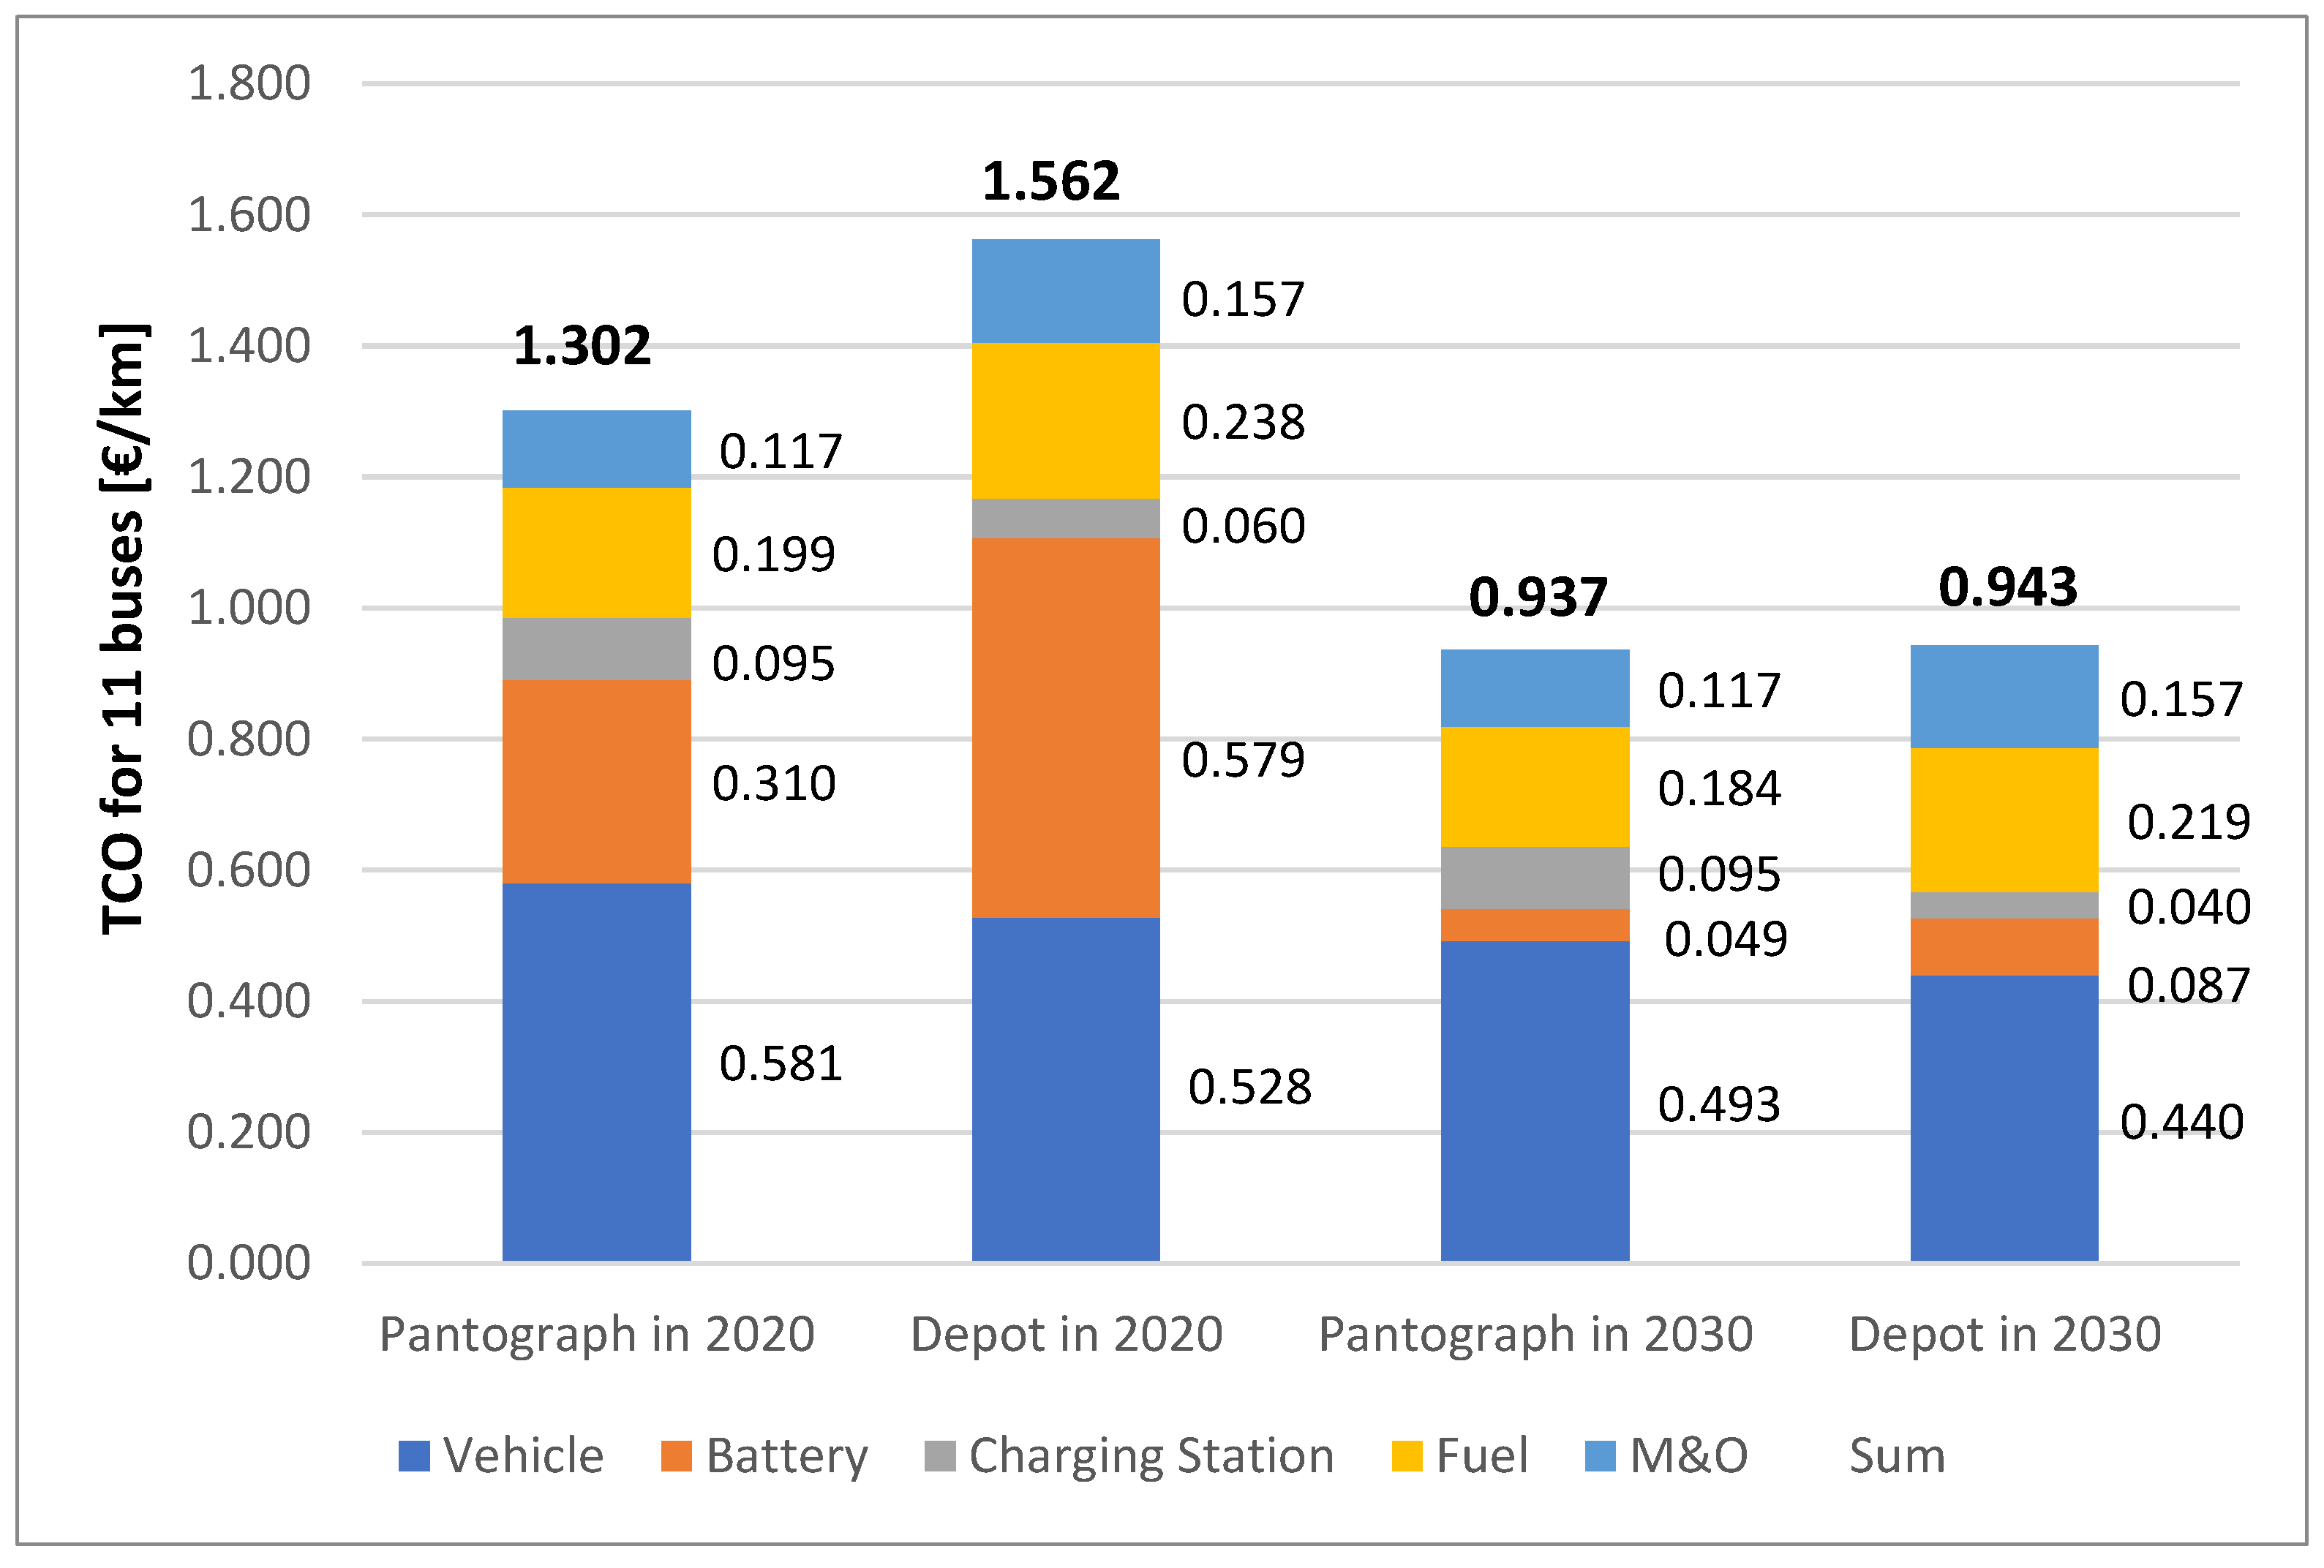Viewport: 2324px width, 1568px height.
Task: Click the 0.238 fuel data label
Action: (1243, 423)
